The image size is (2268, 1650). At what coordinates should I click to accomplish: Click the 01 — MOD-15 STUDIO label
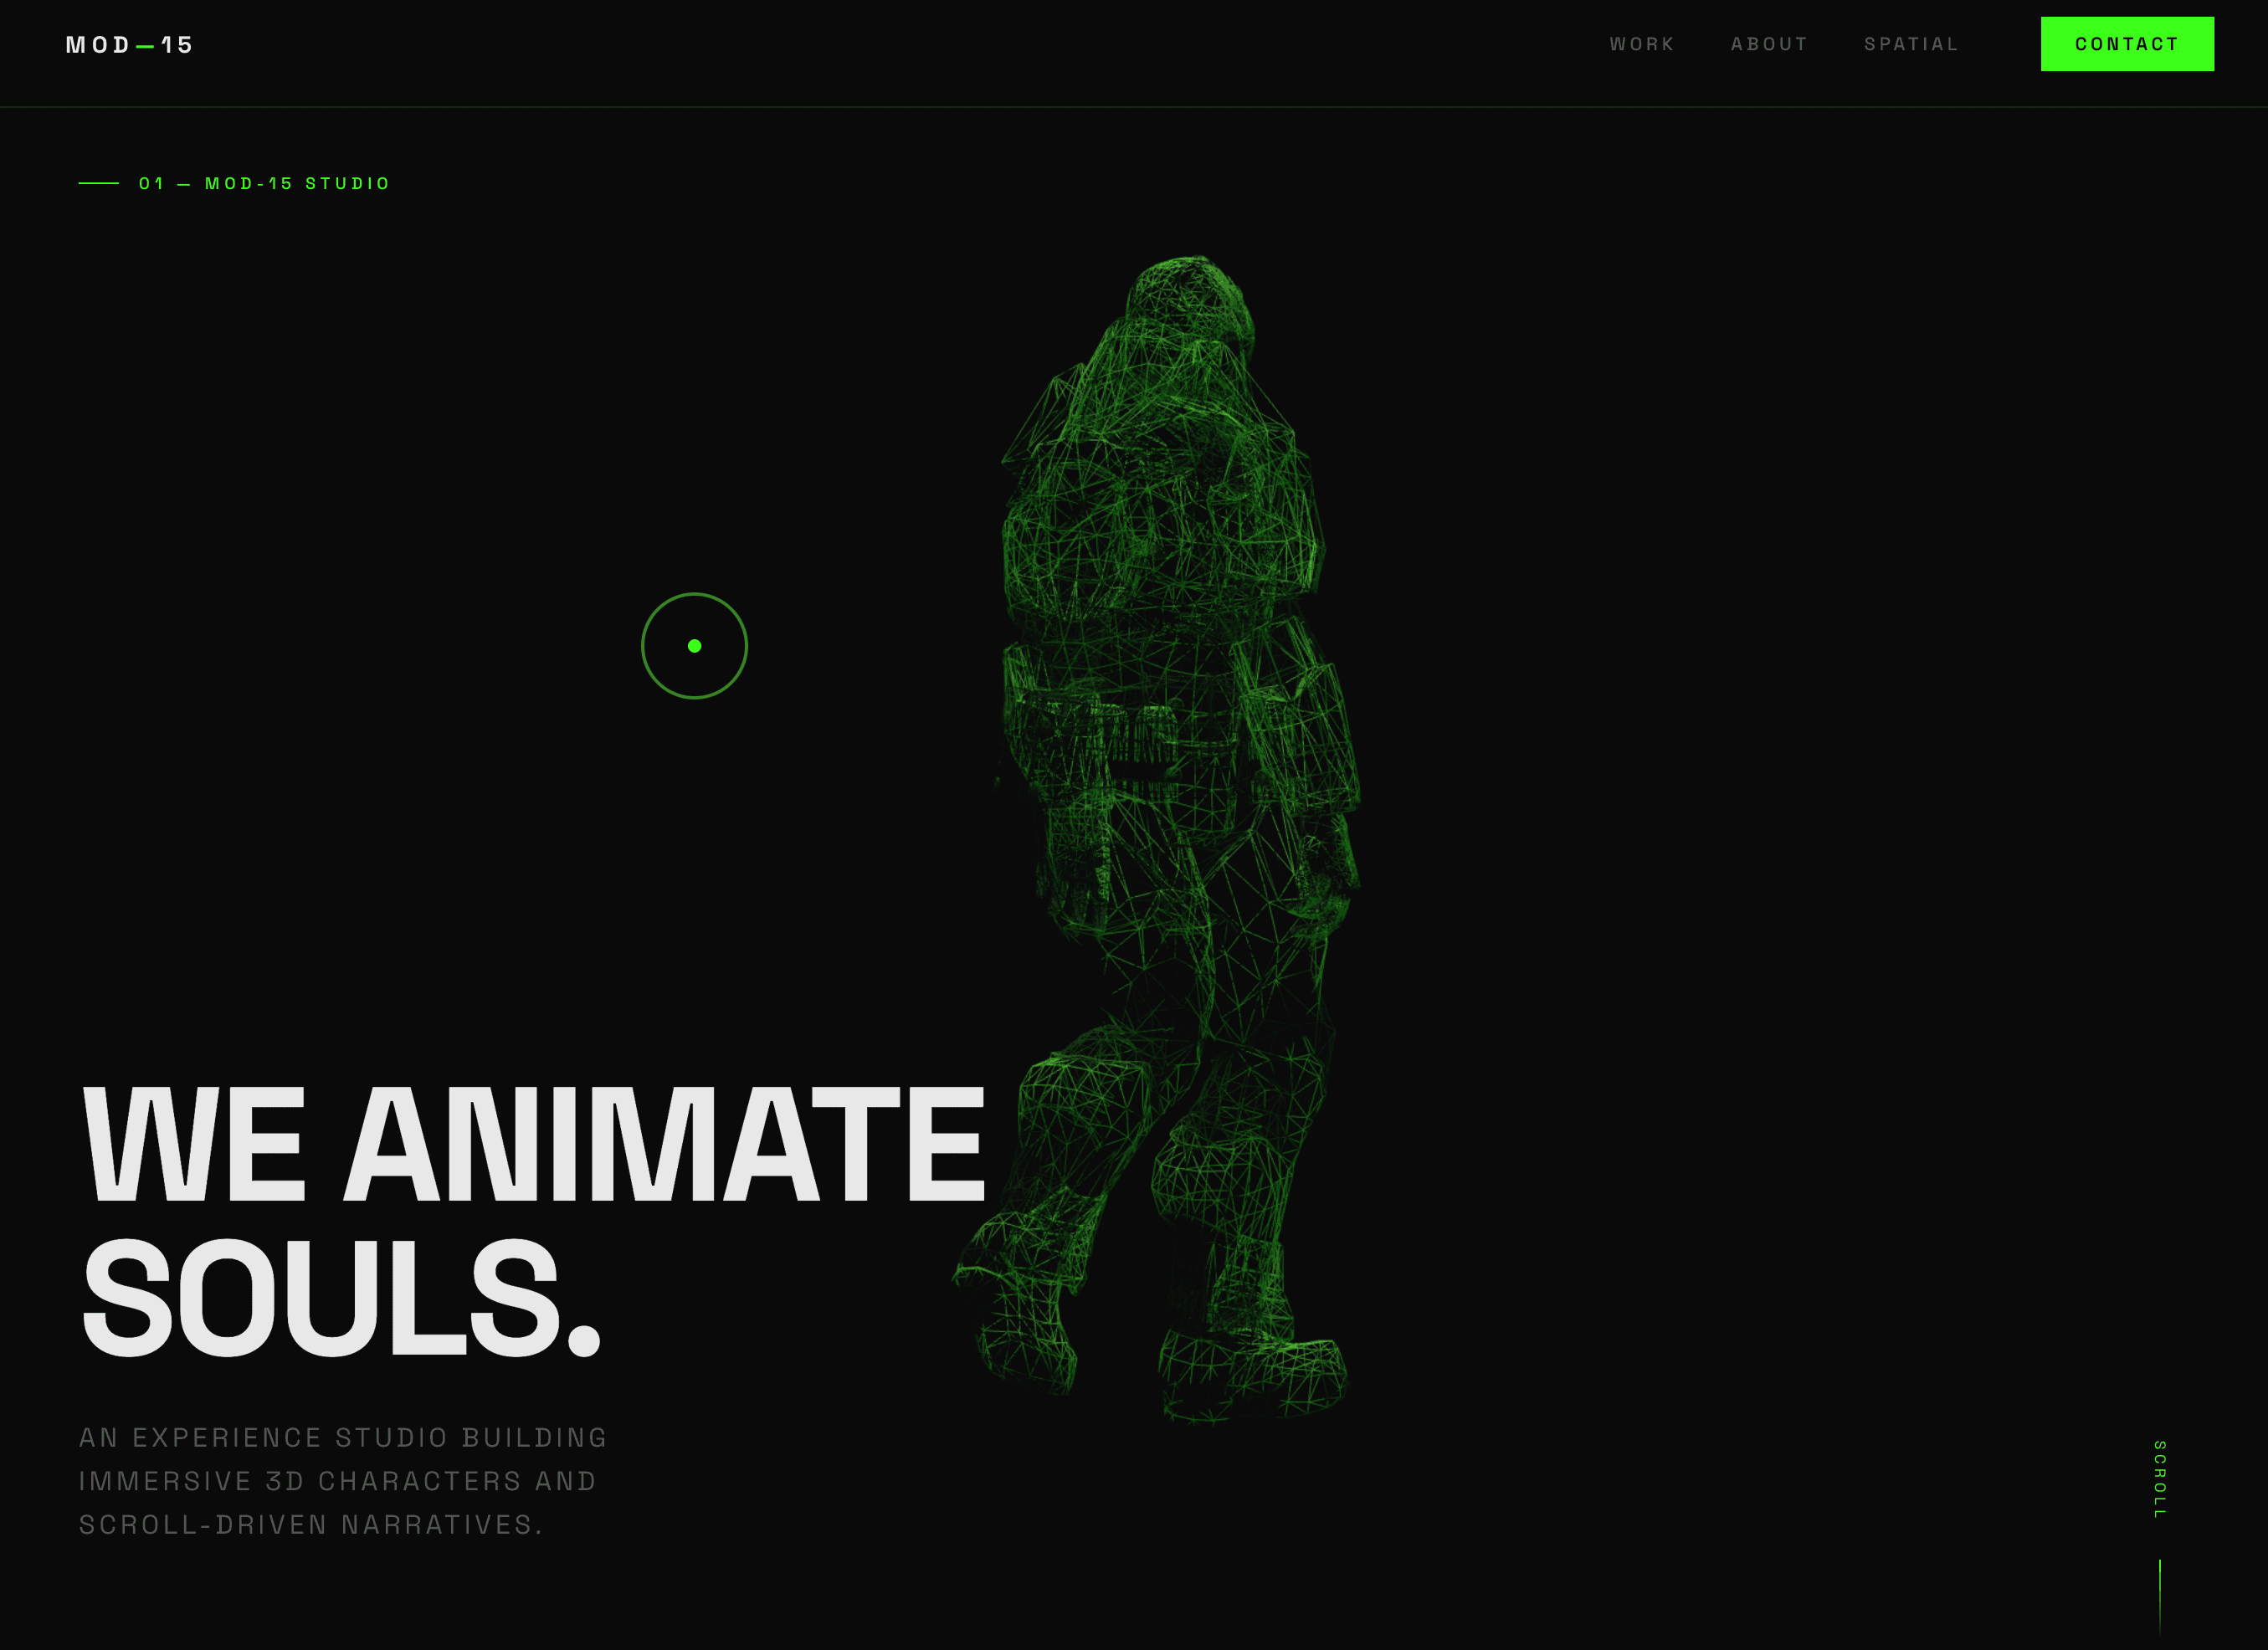[265, 184]
